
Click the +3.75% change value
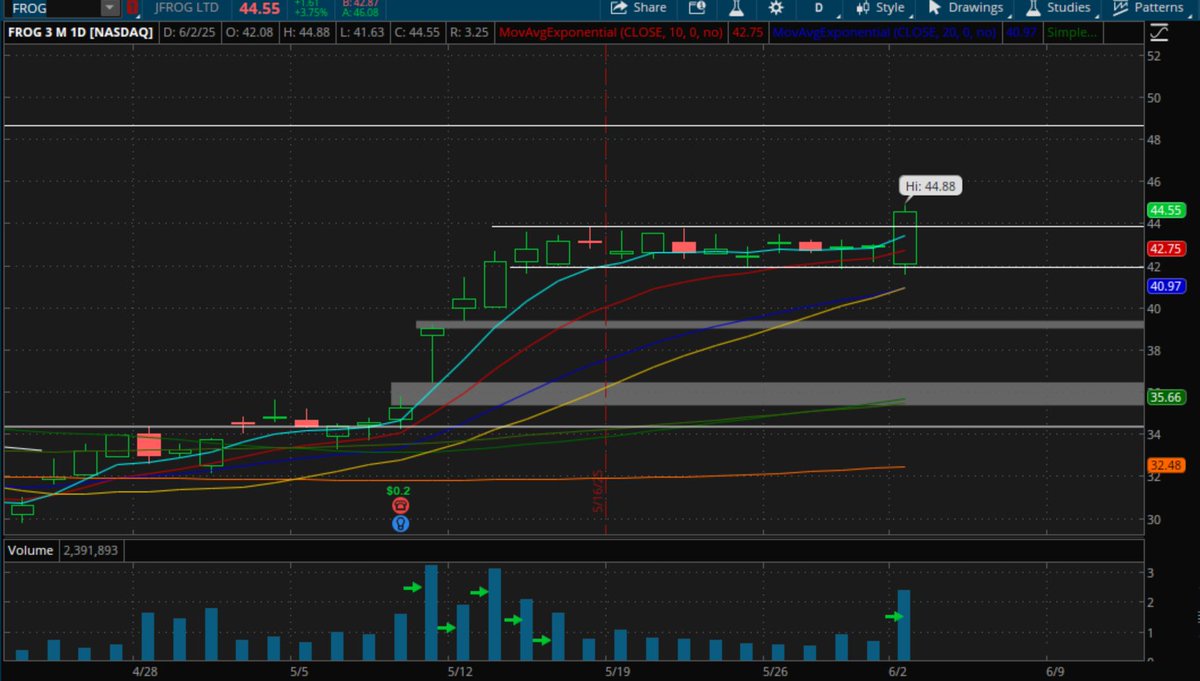311,13
